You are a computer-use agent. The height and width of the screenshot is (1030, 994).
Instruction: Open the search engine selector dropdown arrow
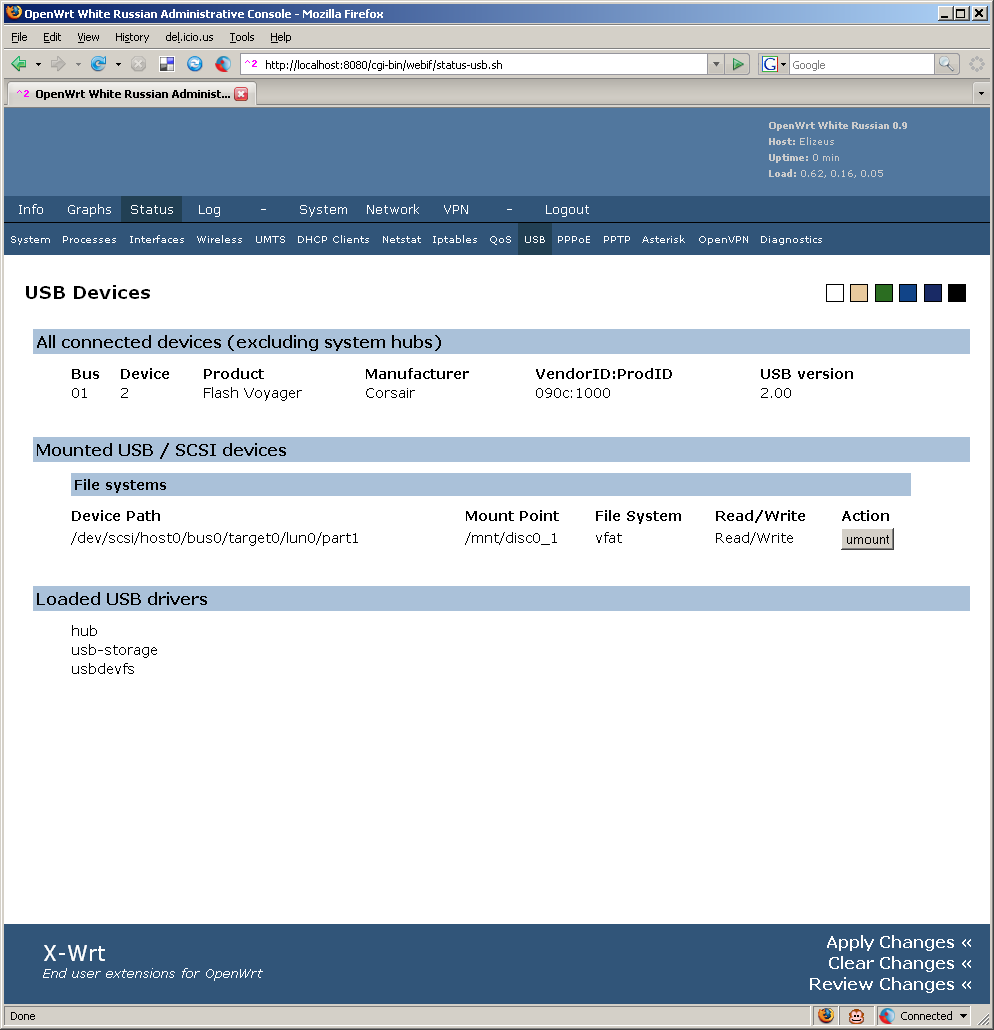click(x=783, y=64)
